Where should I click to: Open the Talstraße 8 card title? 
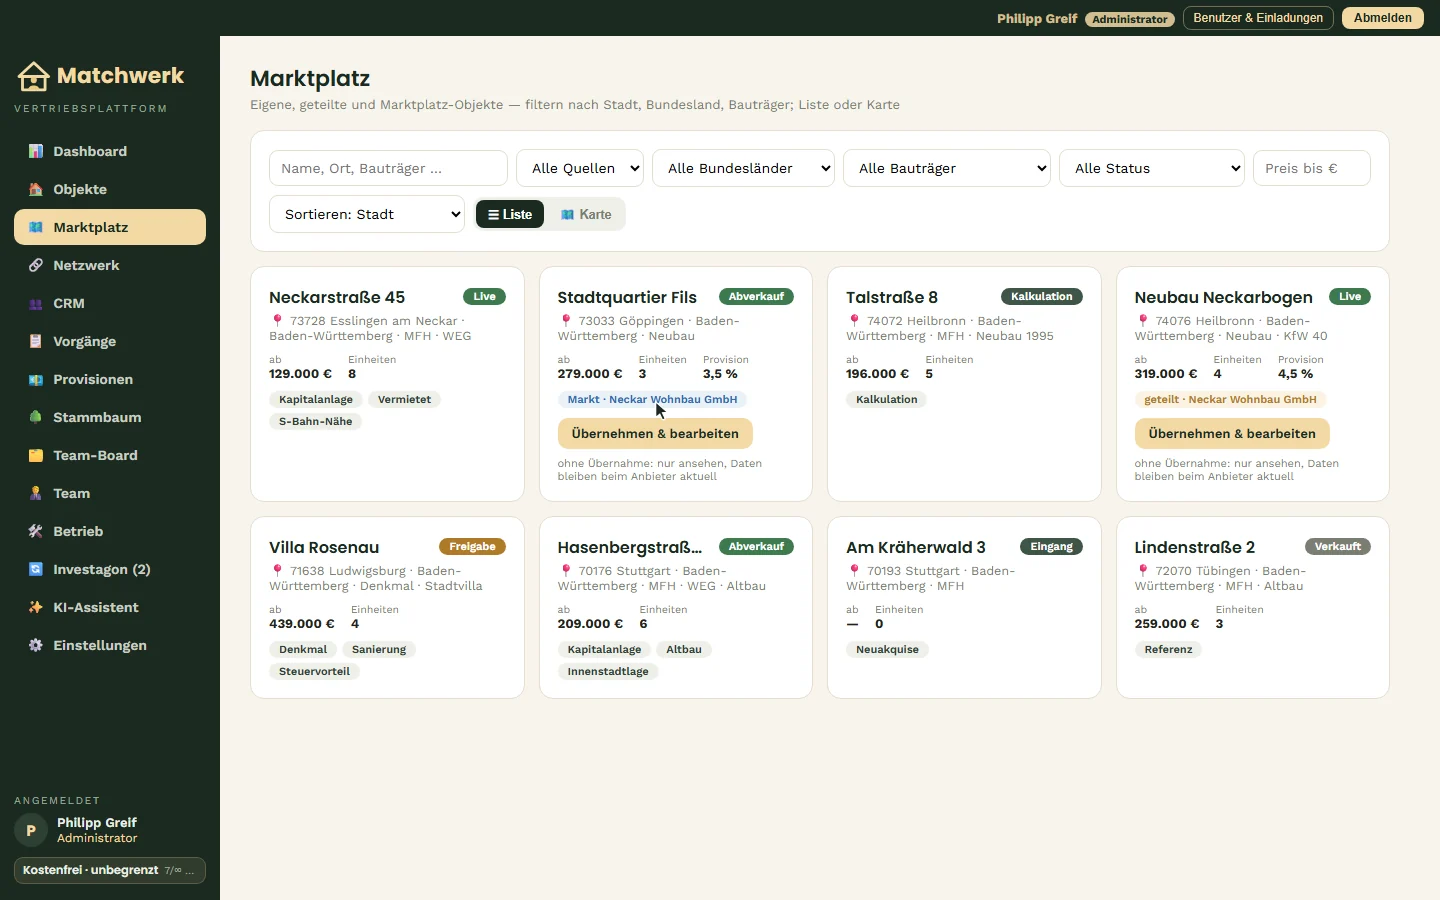892,297
